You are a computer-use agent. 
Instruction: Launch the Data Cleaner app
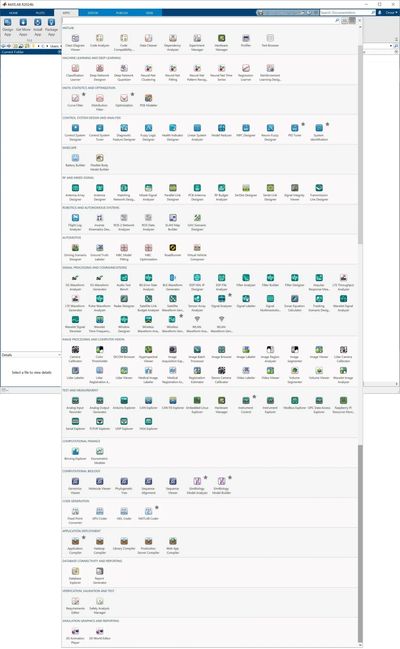point(148,41)
